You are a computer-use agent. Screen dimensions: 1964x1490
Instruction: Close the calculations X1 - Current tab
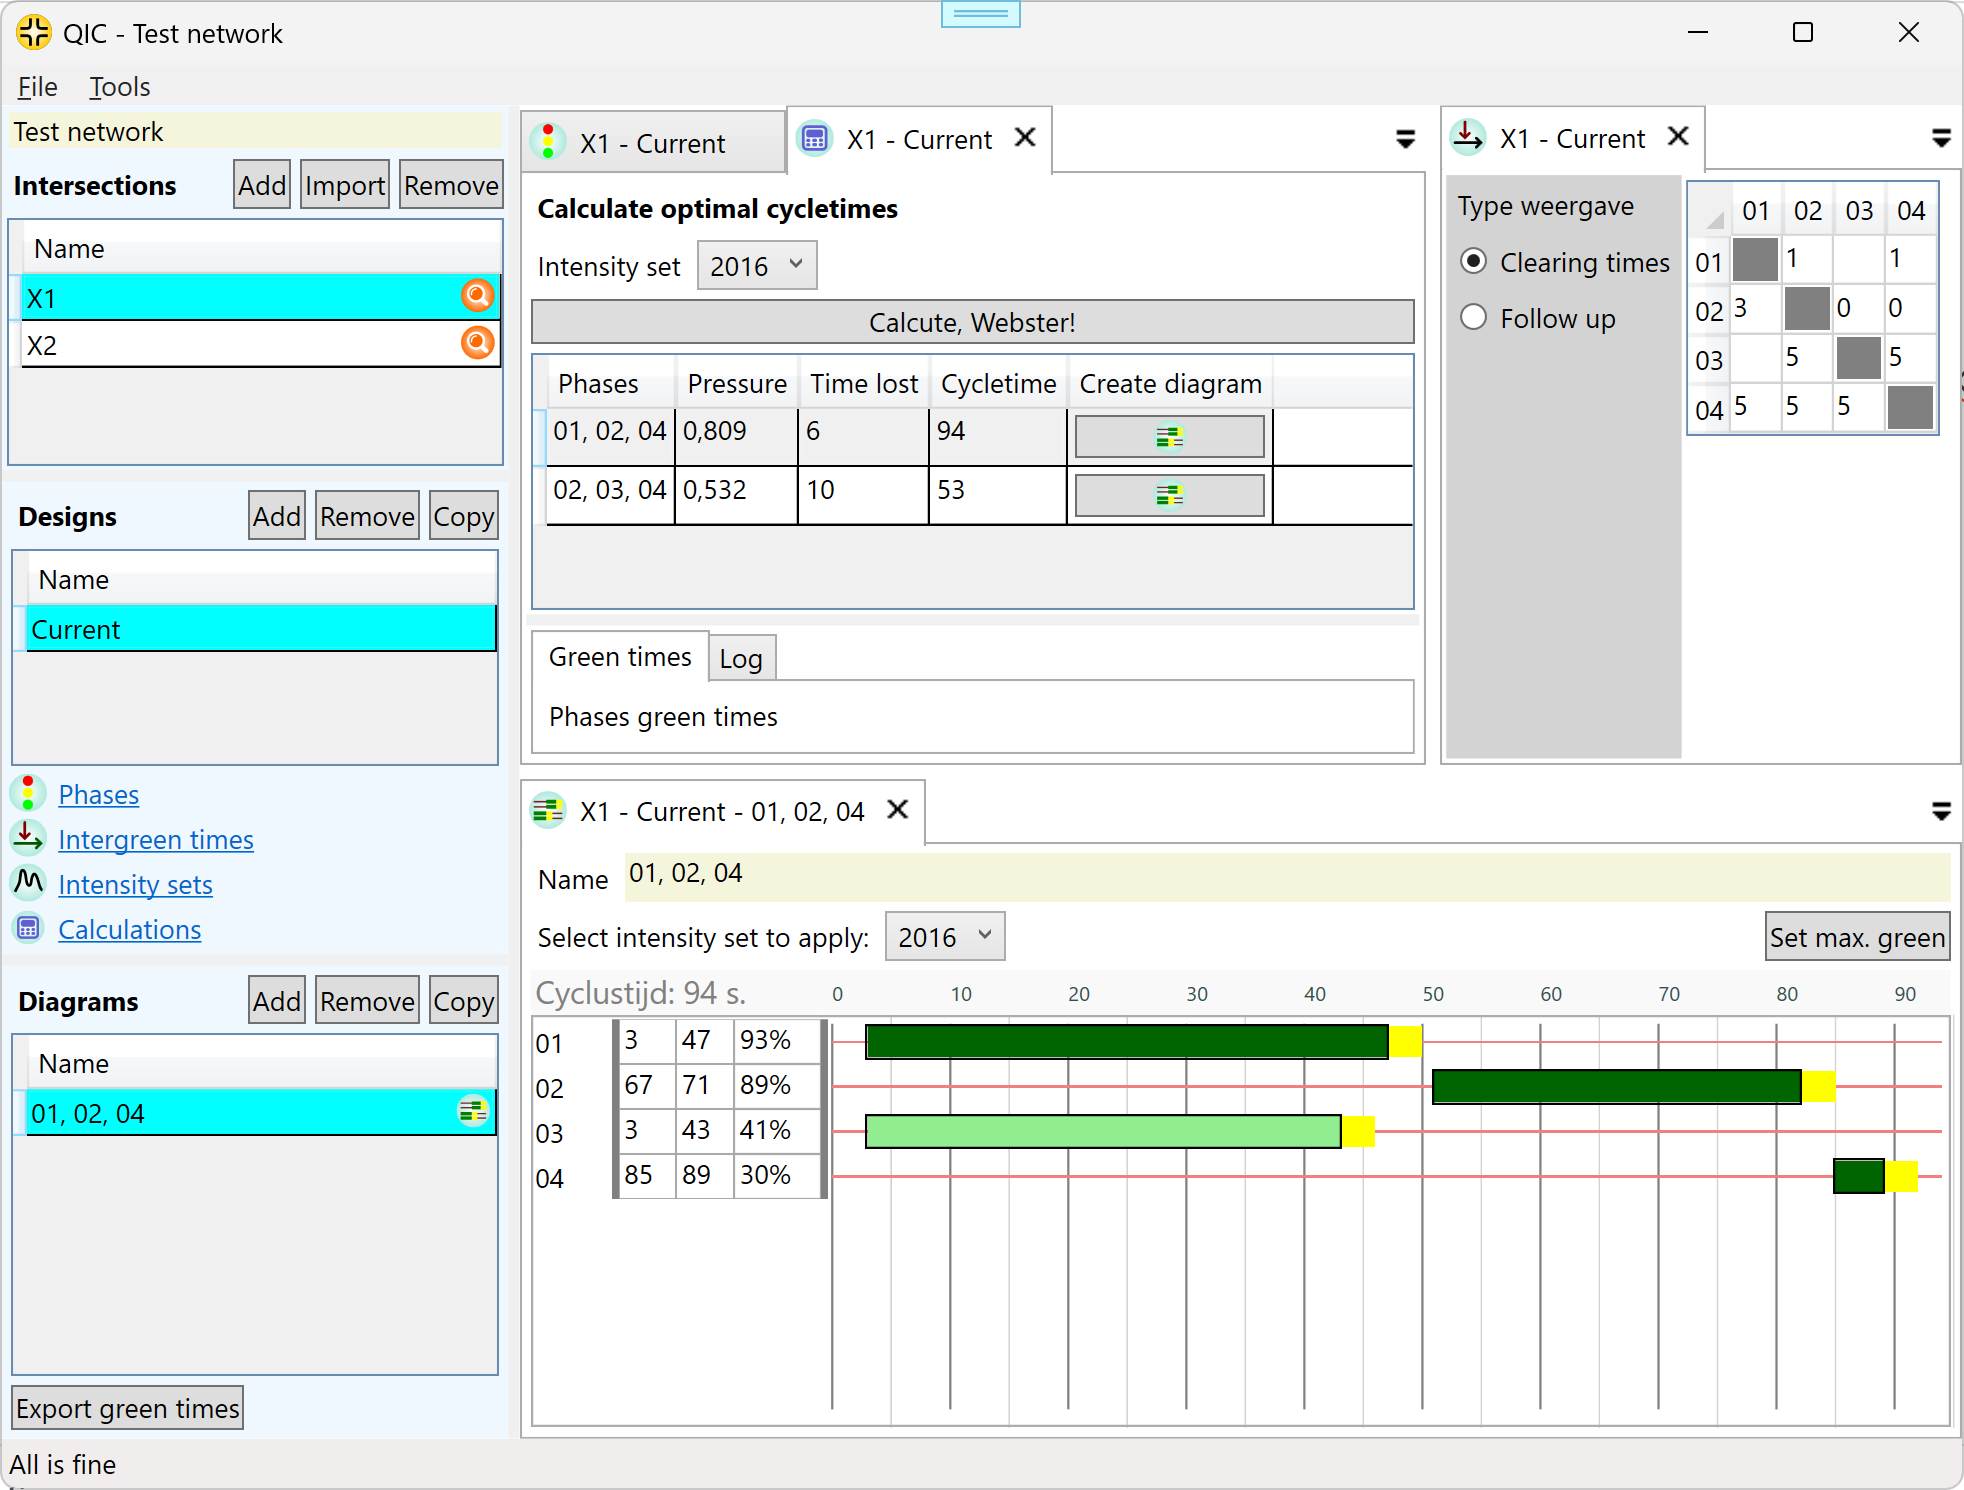pyautogui.click(x=1025, y=138)
